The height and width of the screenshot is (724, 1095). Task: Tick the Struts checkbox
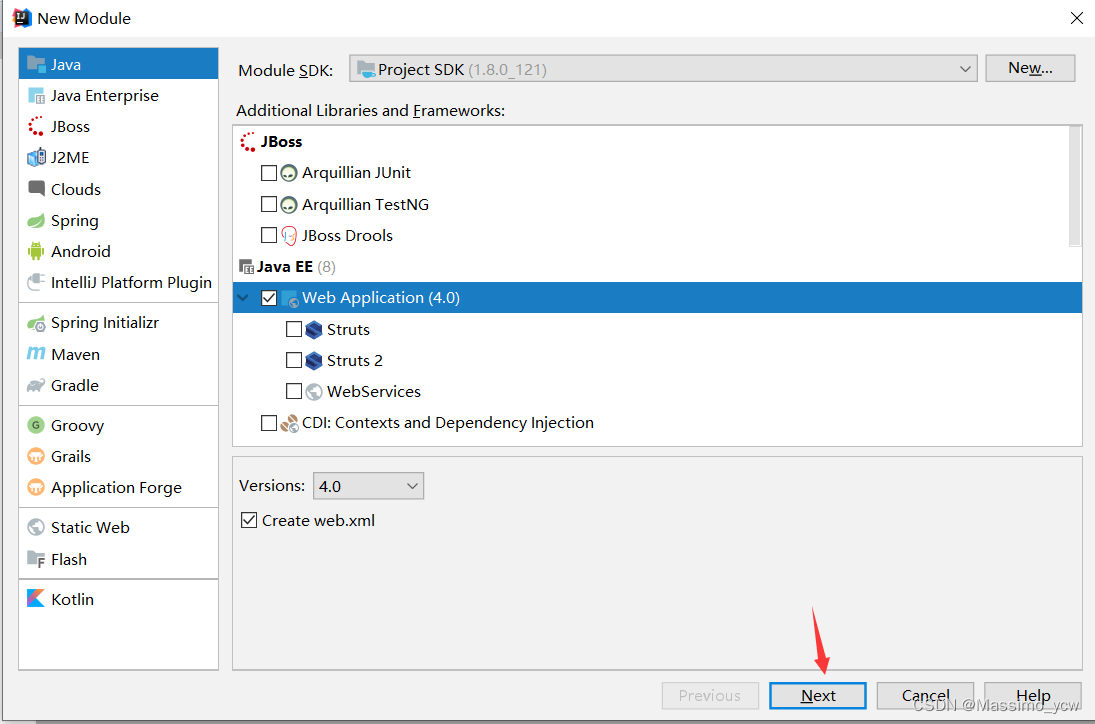tap(294, 329)
